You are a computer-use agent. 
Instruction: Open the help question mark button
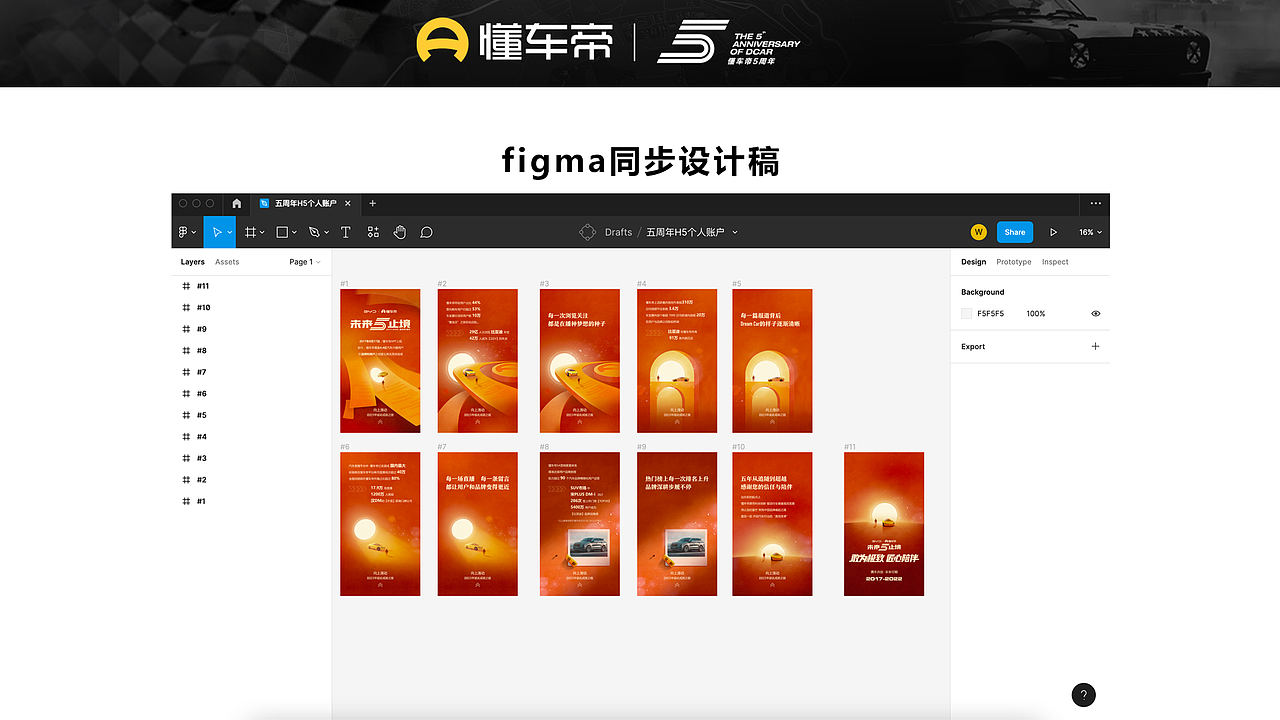click(x=1083, y=695)
